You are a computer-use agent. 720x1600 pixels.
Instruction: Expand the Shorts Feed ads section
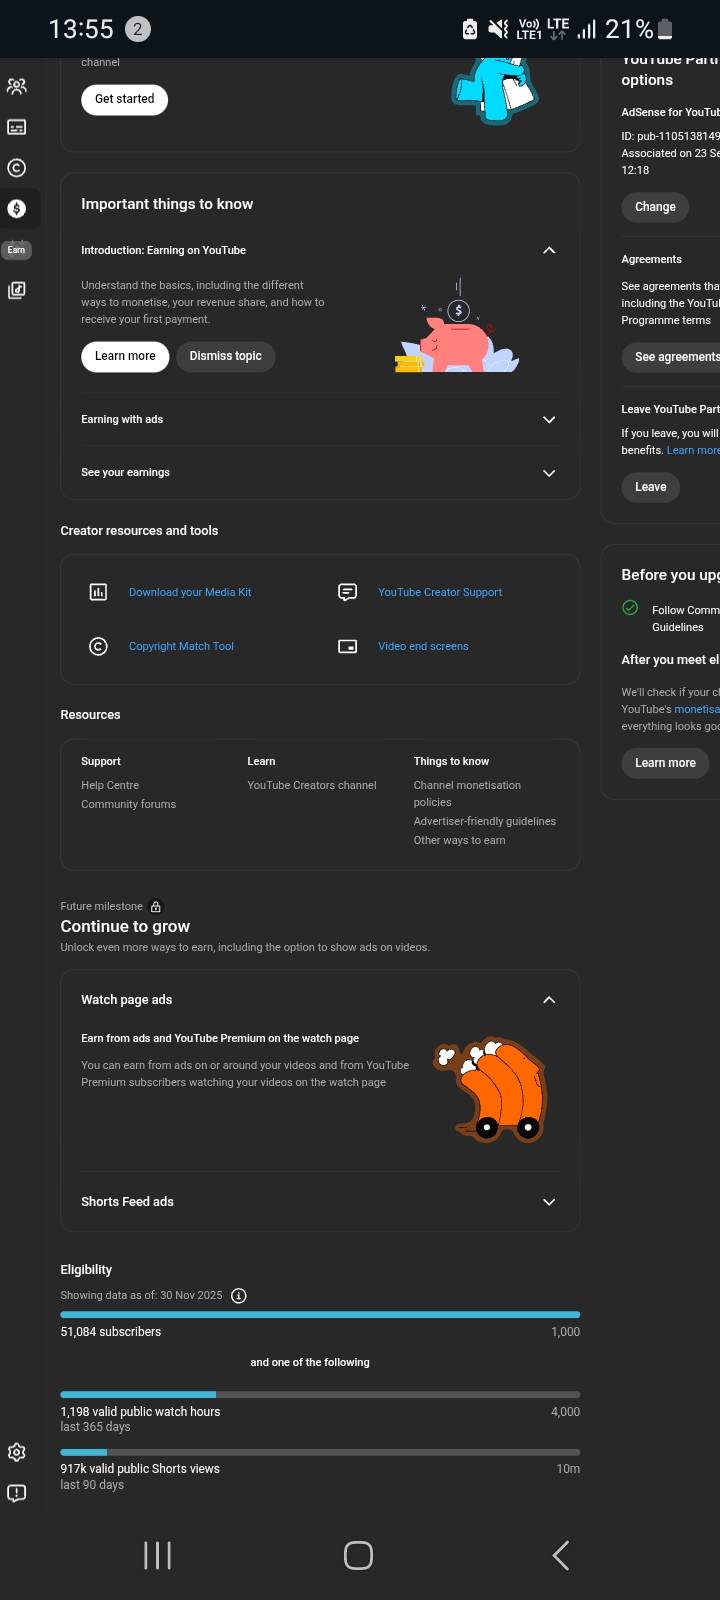pos(548,1202)
